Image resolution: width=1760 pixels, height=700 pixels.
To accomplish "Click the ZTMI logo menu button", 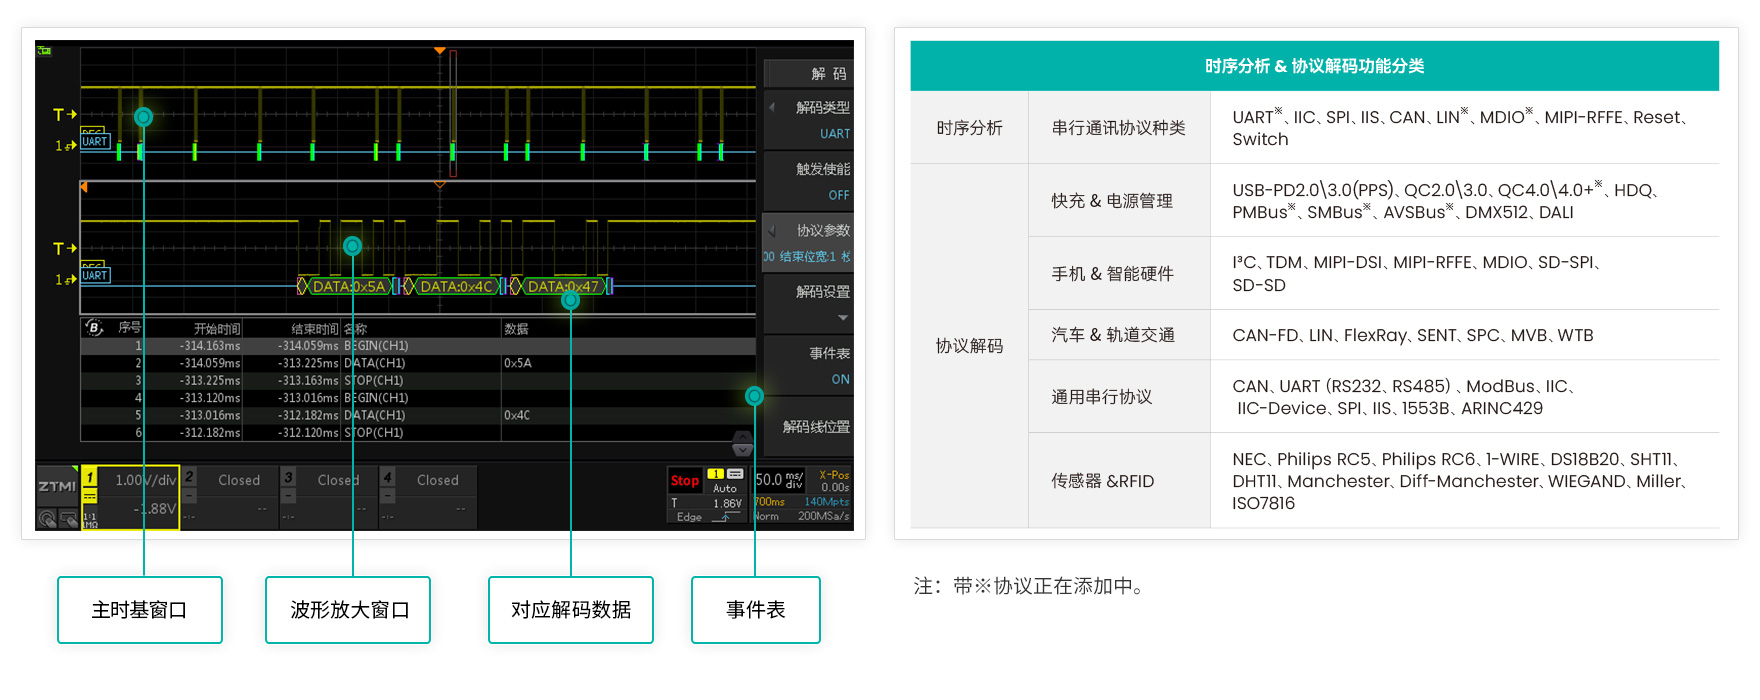I will (x=57, y=487).
